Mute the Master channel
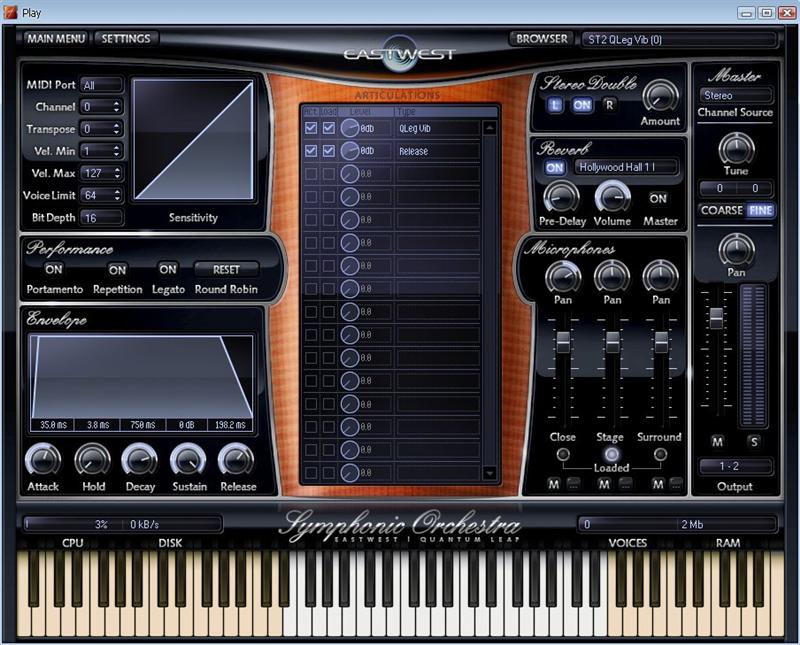This screenshot has width=800, height=645. click(717, 442)
